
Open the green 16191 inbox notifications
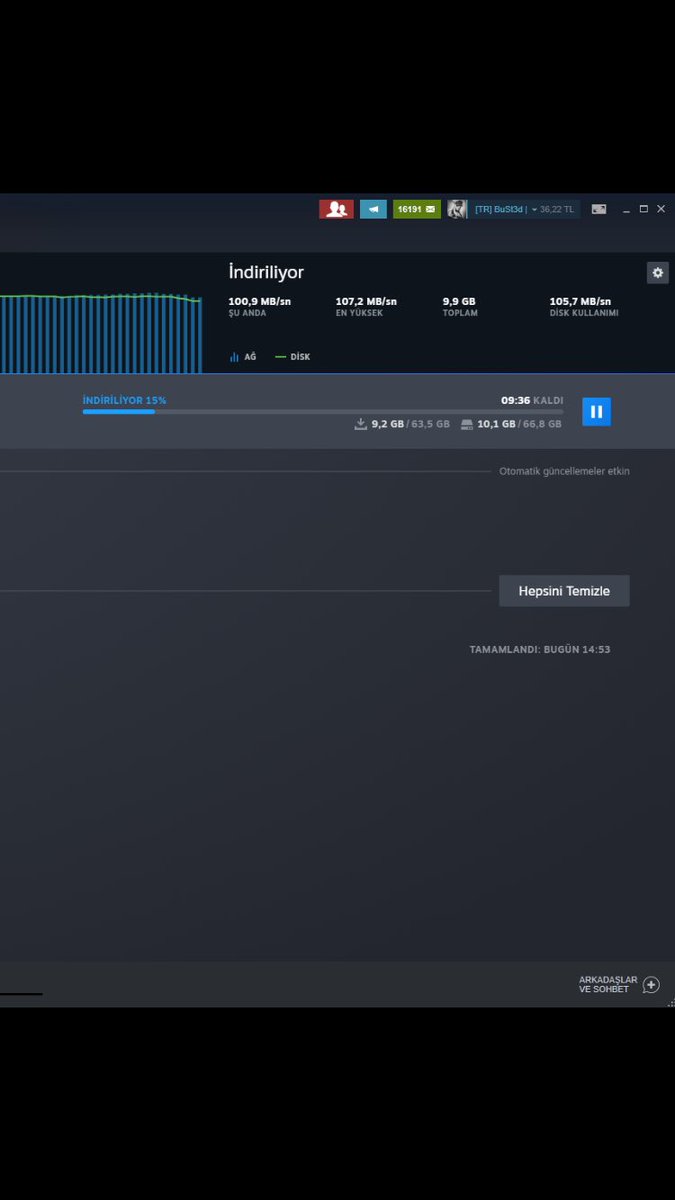pyautogui.click(x=416, y=209)
